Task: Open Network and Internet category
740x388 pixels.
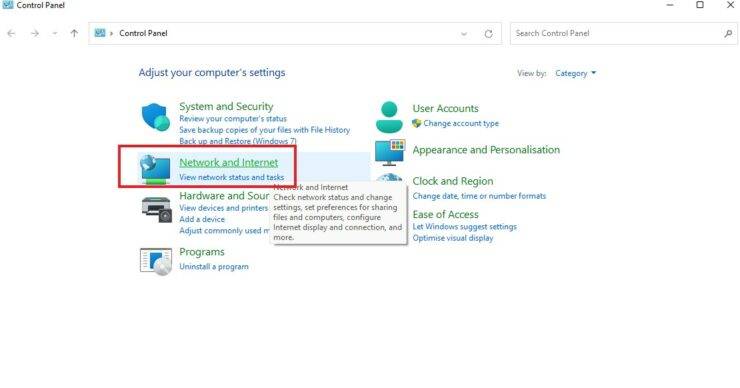Action: coord(228,162)
